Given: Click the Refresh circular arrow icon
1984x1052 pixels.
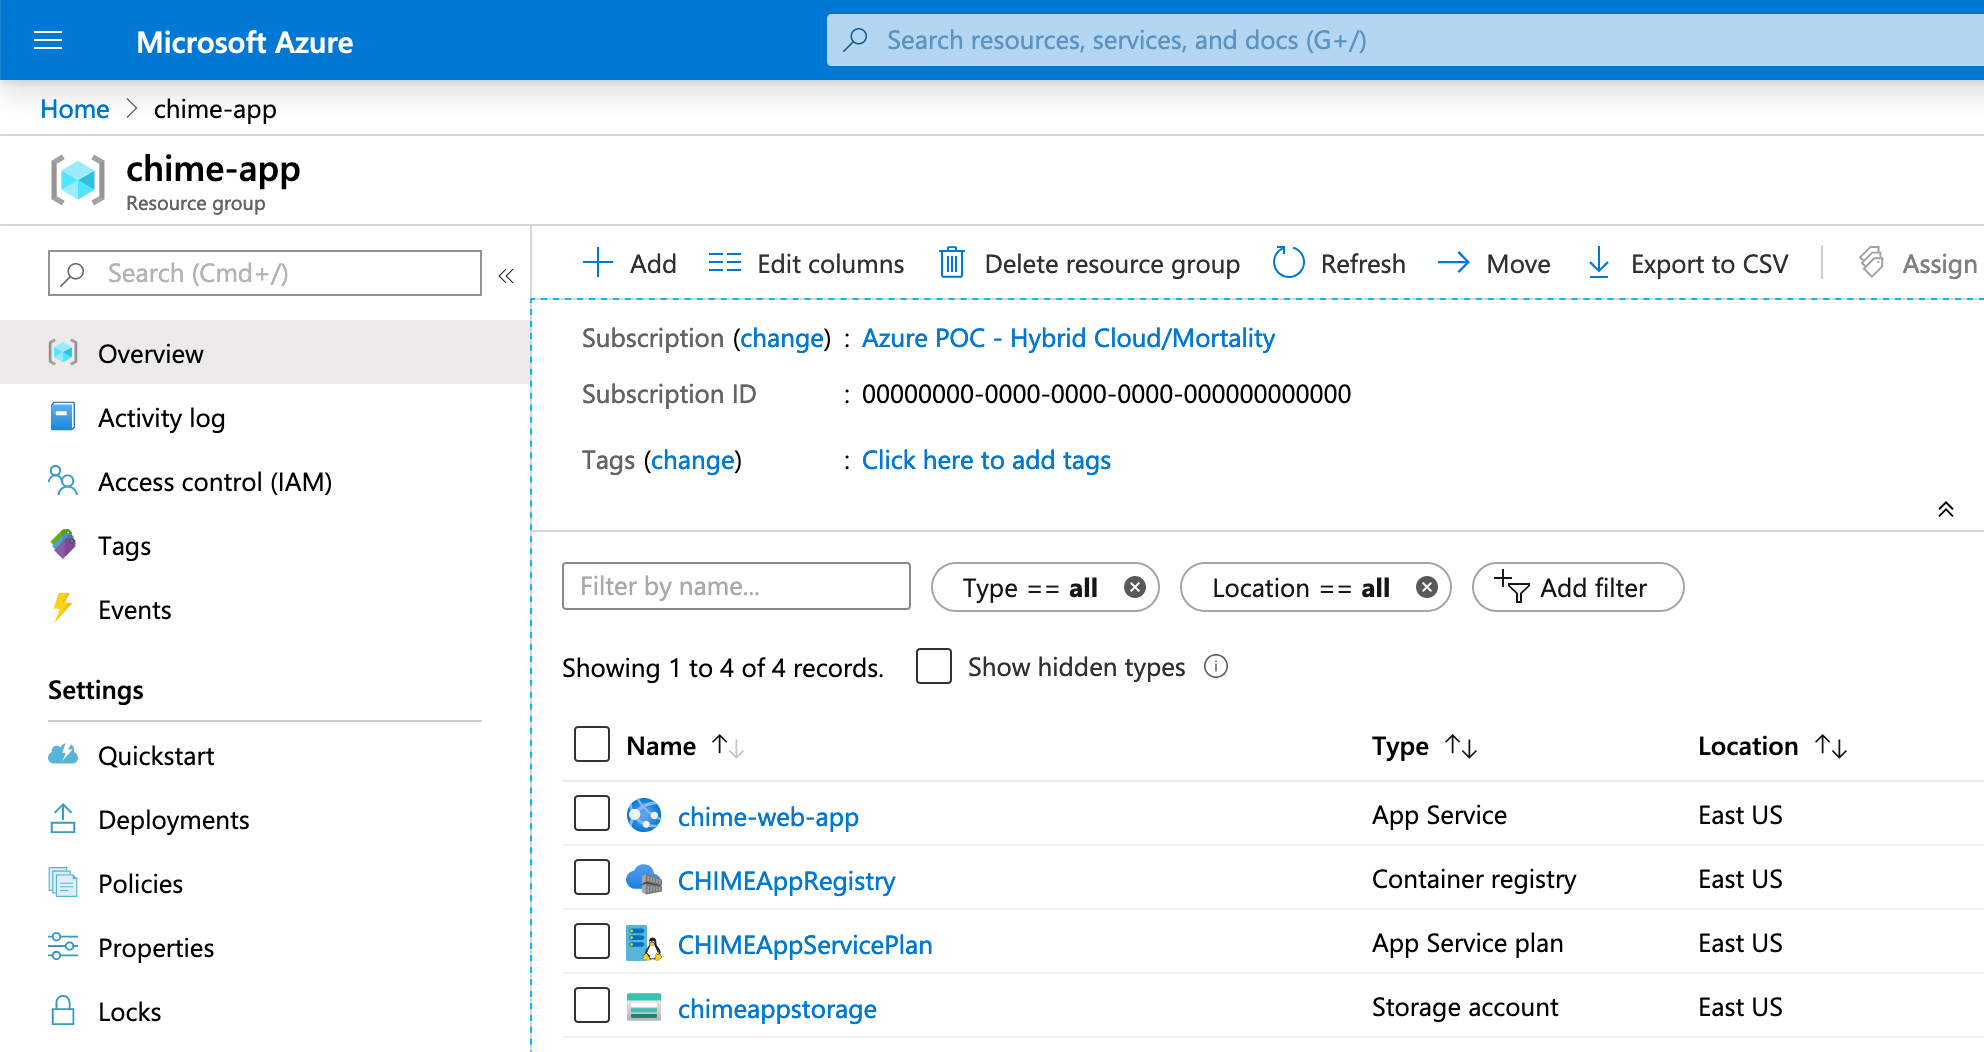Looking at the screenshot, I should coord(1289,263).
